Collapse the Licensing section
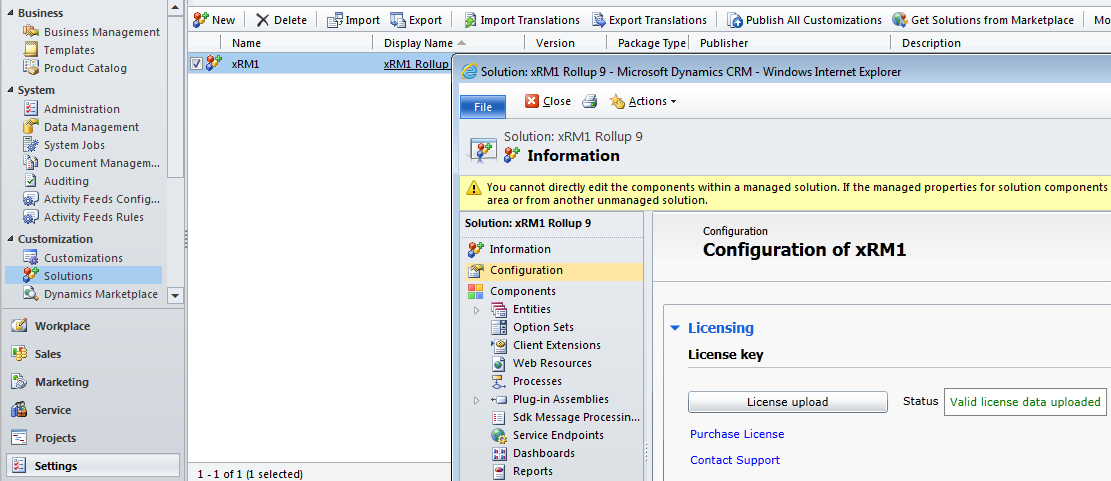Viewport: 1111px width, 481px height. pos(675,328)
